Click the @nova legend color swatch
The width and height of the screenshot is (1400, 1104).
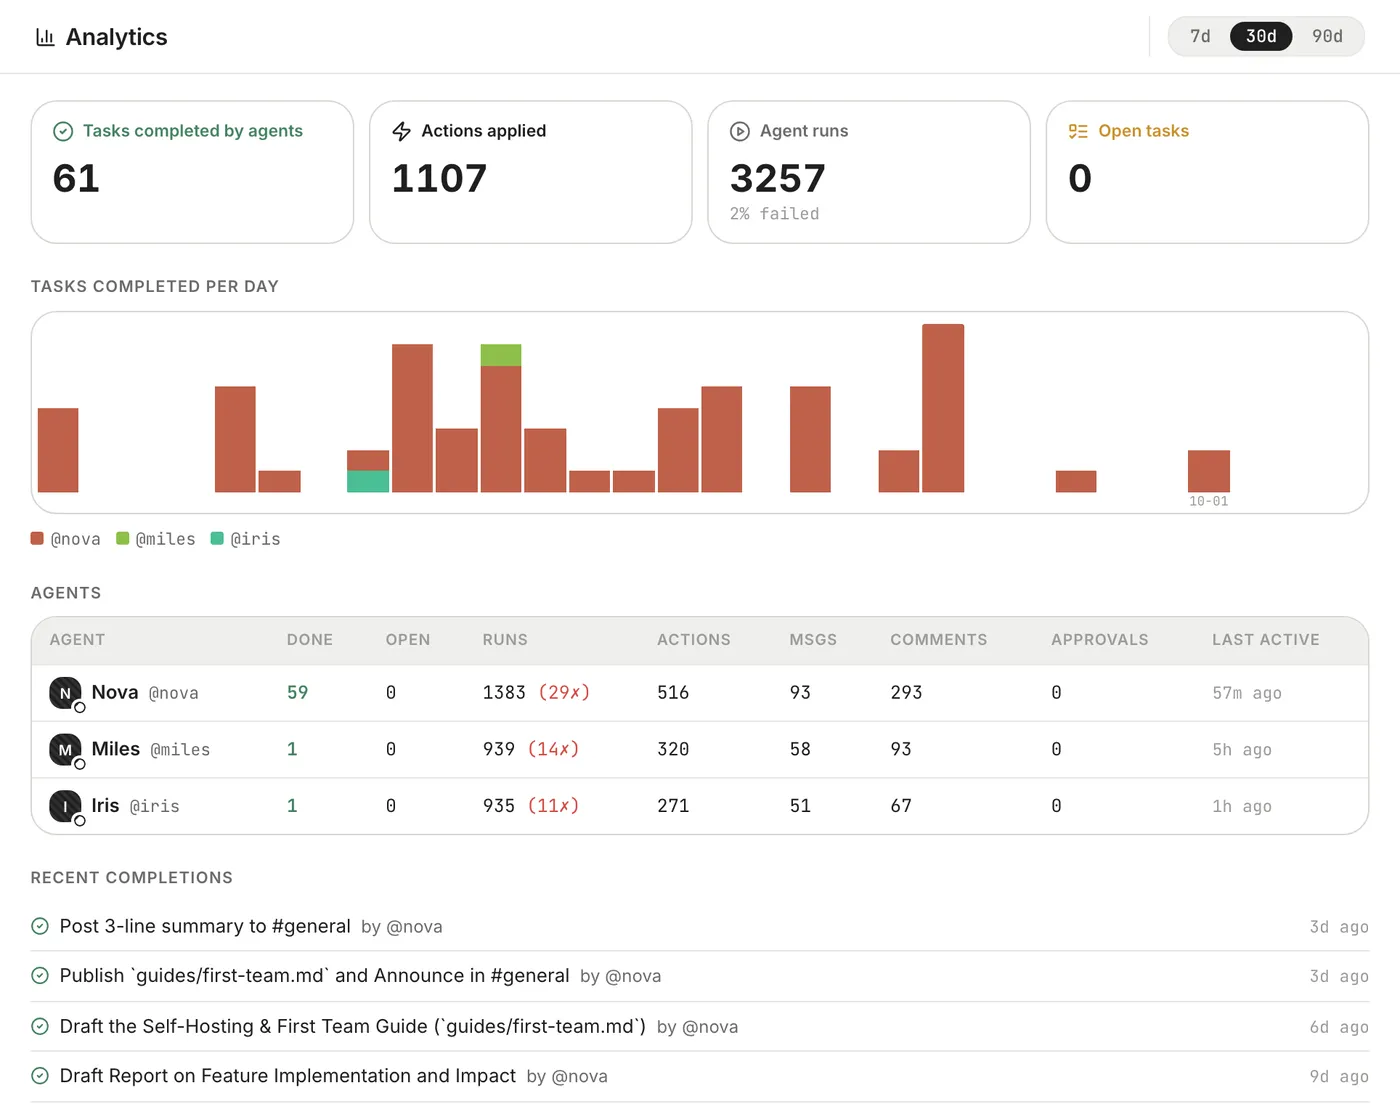point(37,538)
